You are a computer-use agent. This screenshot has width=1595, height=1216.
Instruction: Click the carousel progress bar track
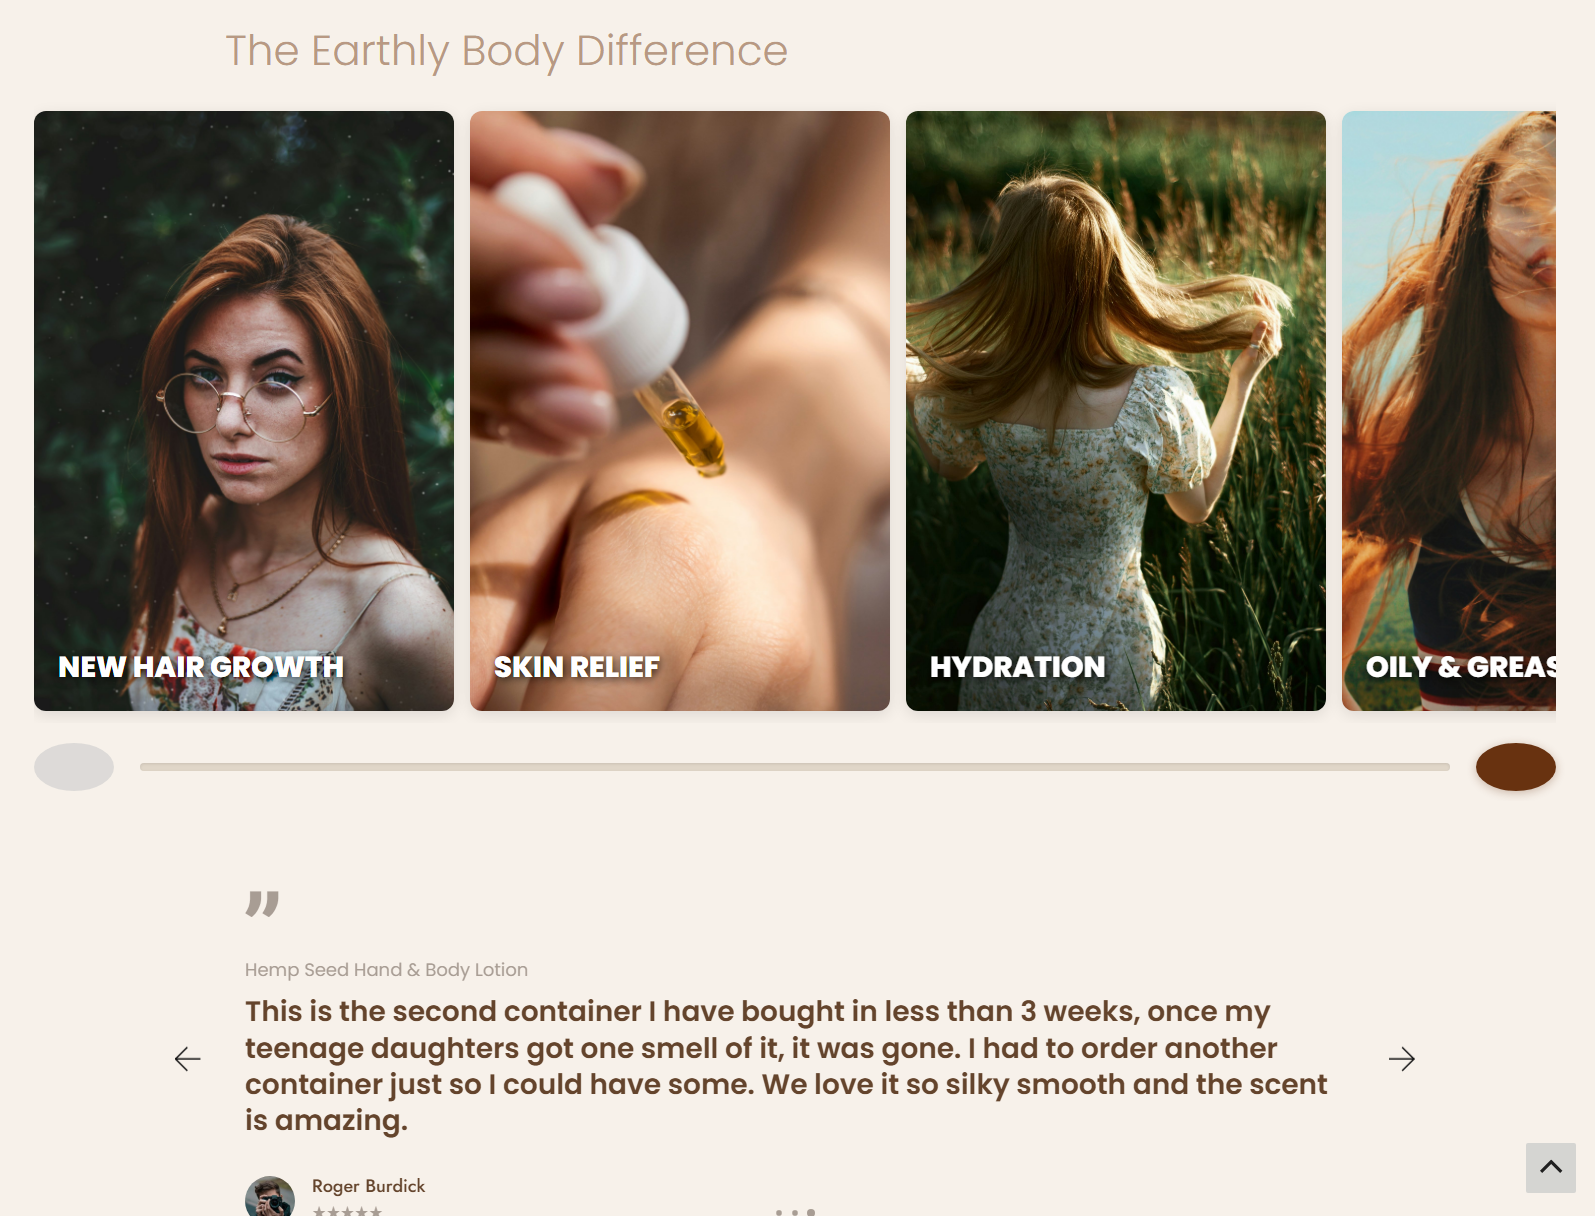coord(795,767)
